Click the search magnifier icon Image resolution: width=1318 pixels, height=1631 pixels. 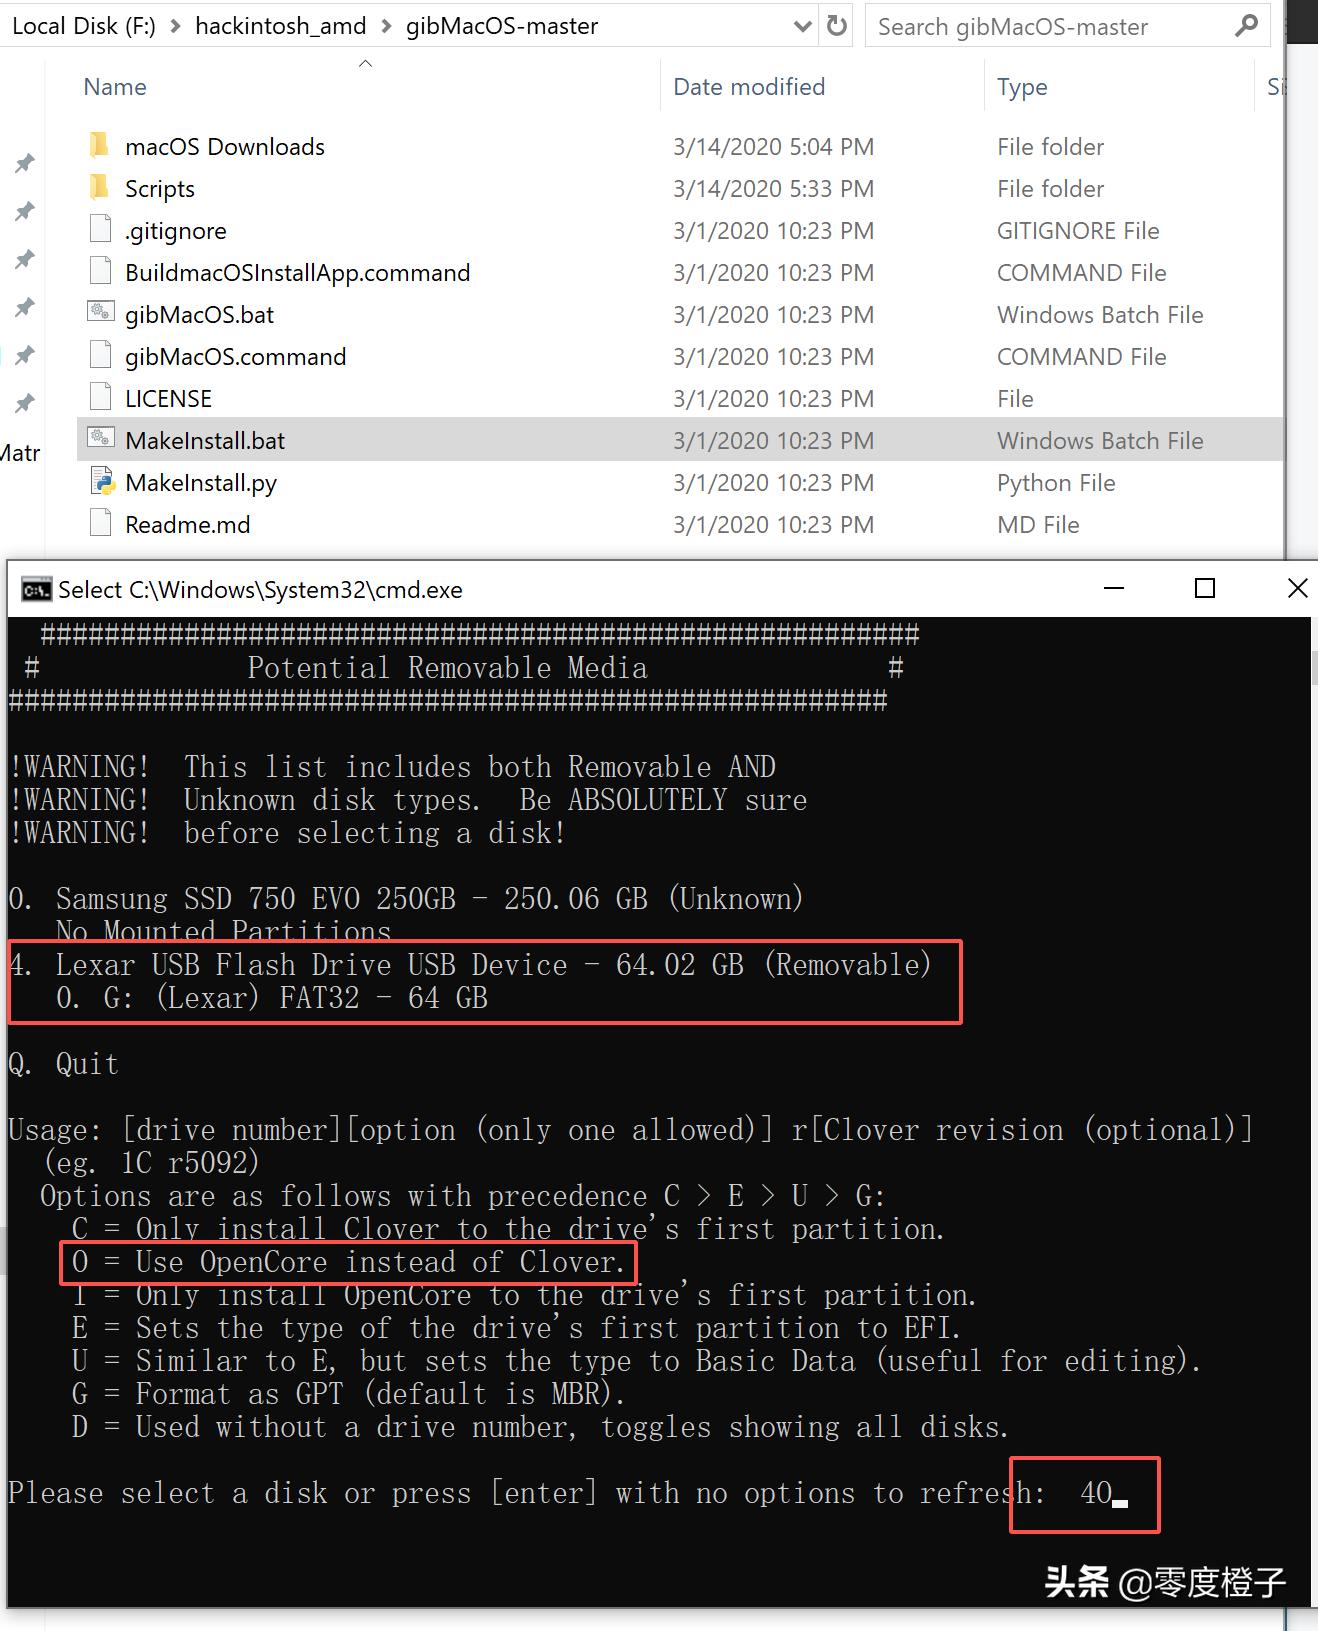[1246, 26]
